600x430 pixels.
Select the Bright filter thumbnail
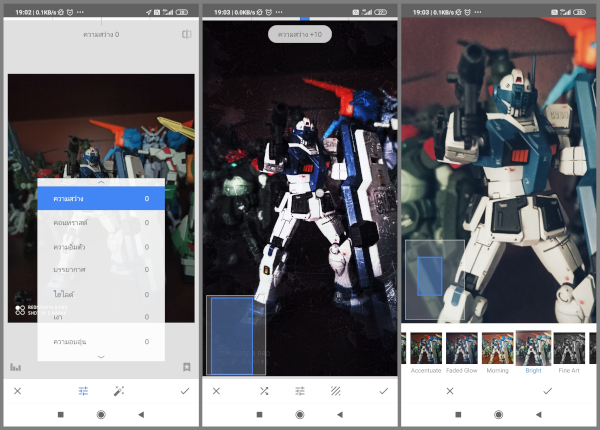tap(533, 348)
